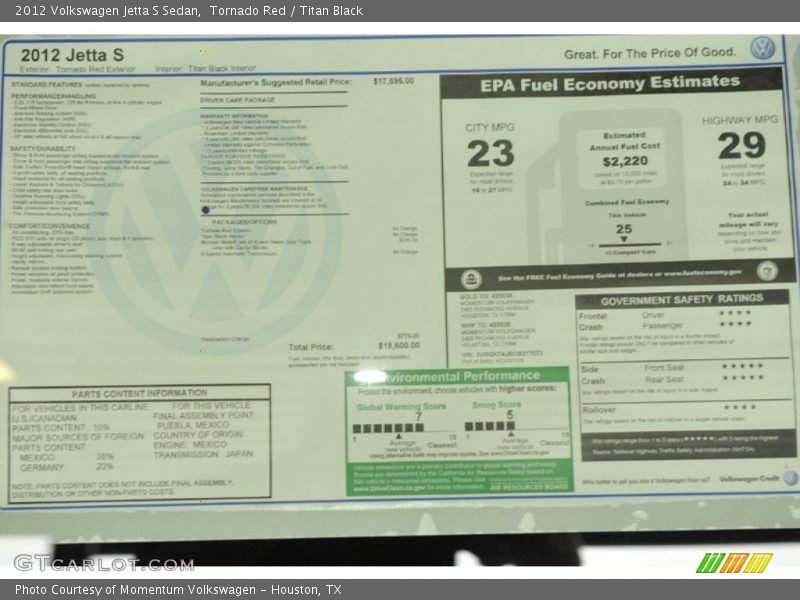Click the 'Global Warming Score' label
This screenshot has height=600, width=800.
tap(401, 407)
